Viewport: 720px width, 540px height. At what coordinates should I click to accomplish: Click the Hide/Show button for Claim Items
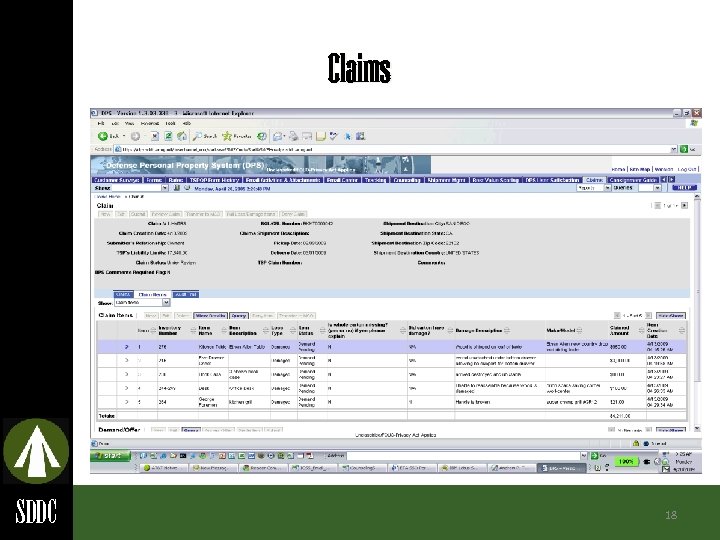click(671, 316)
